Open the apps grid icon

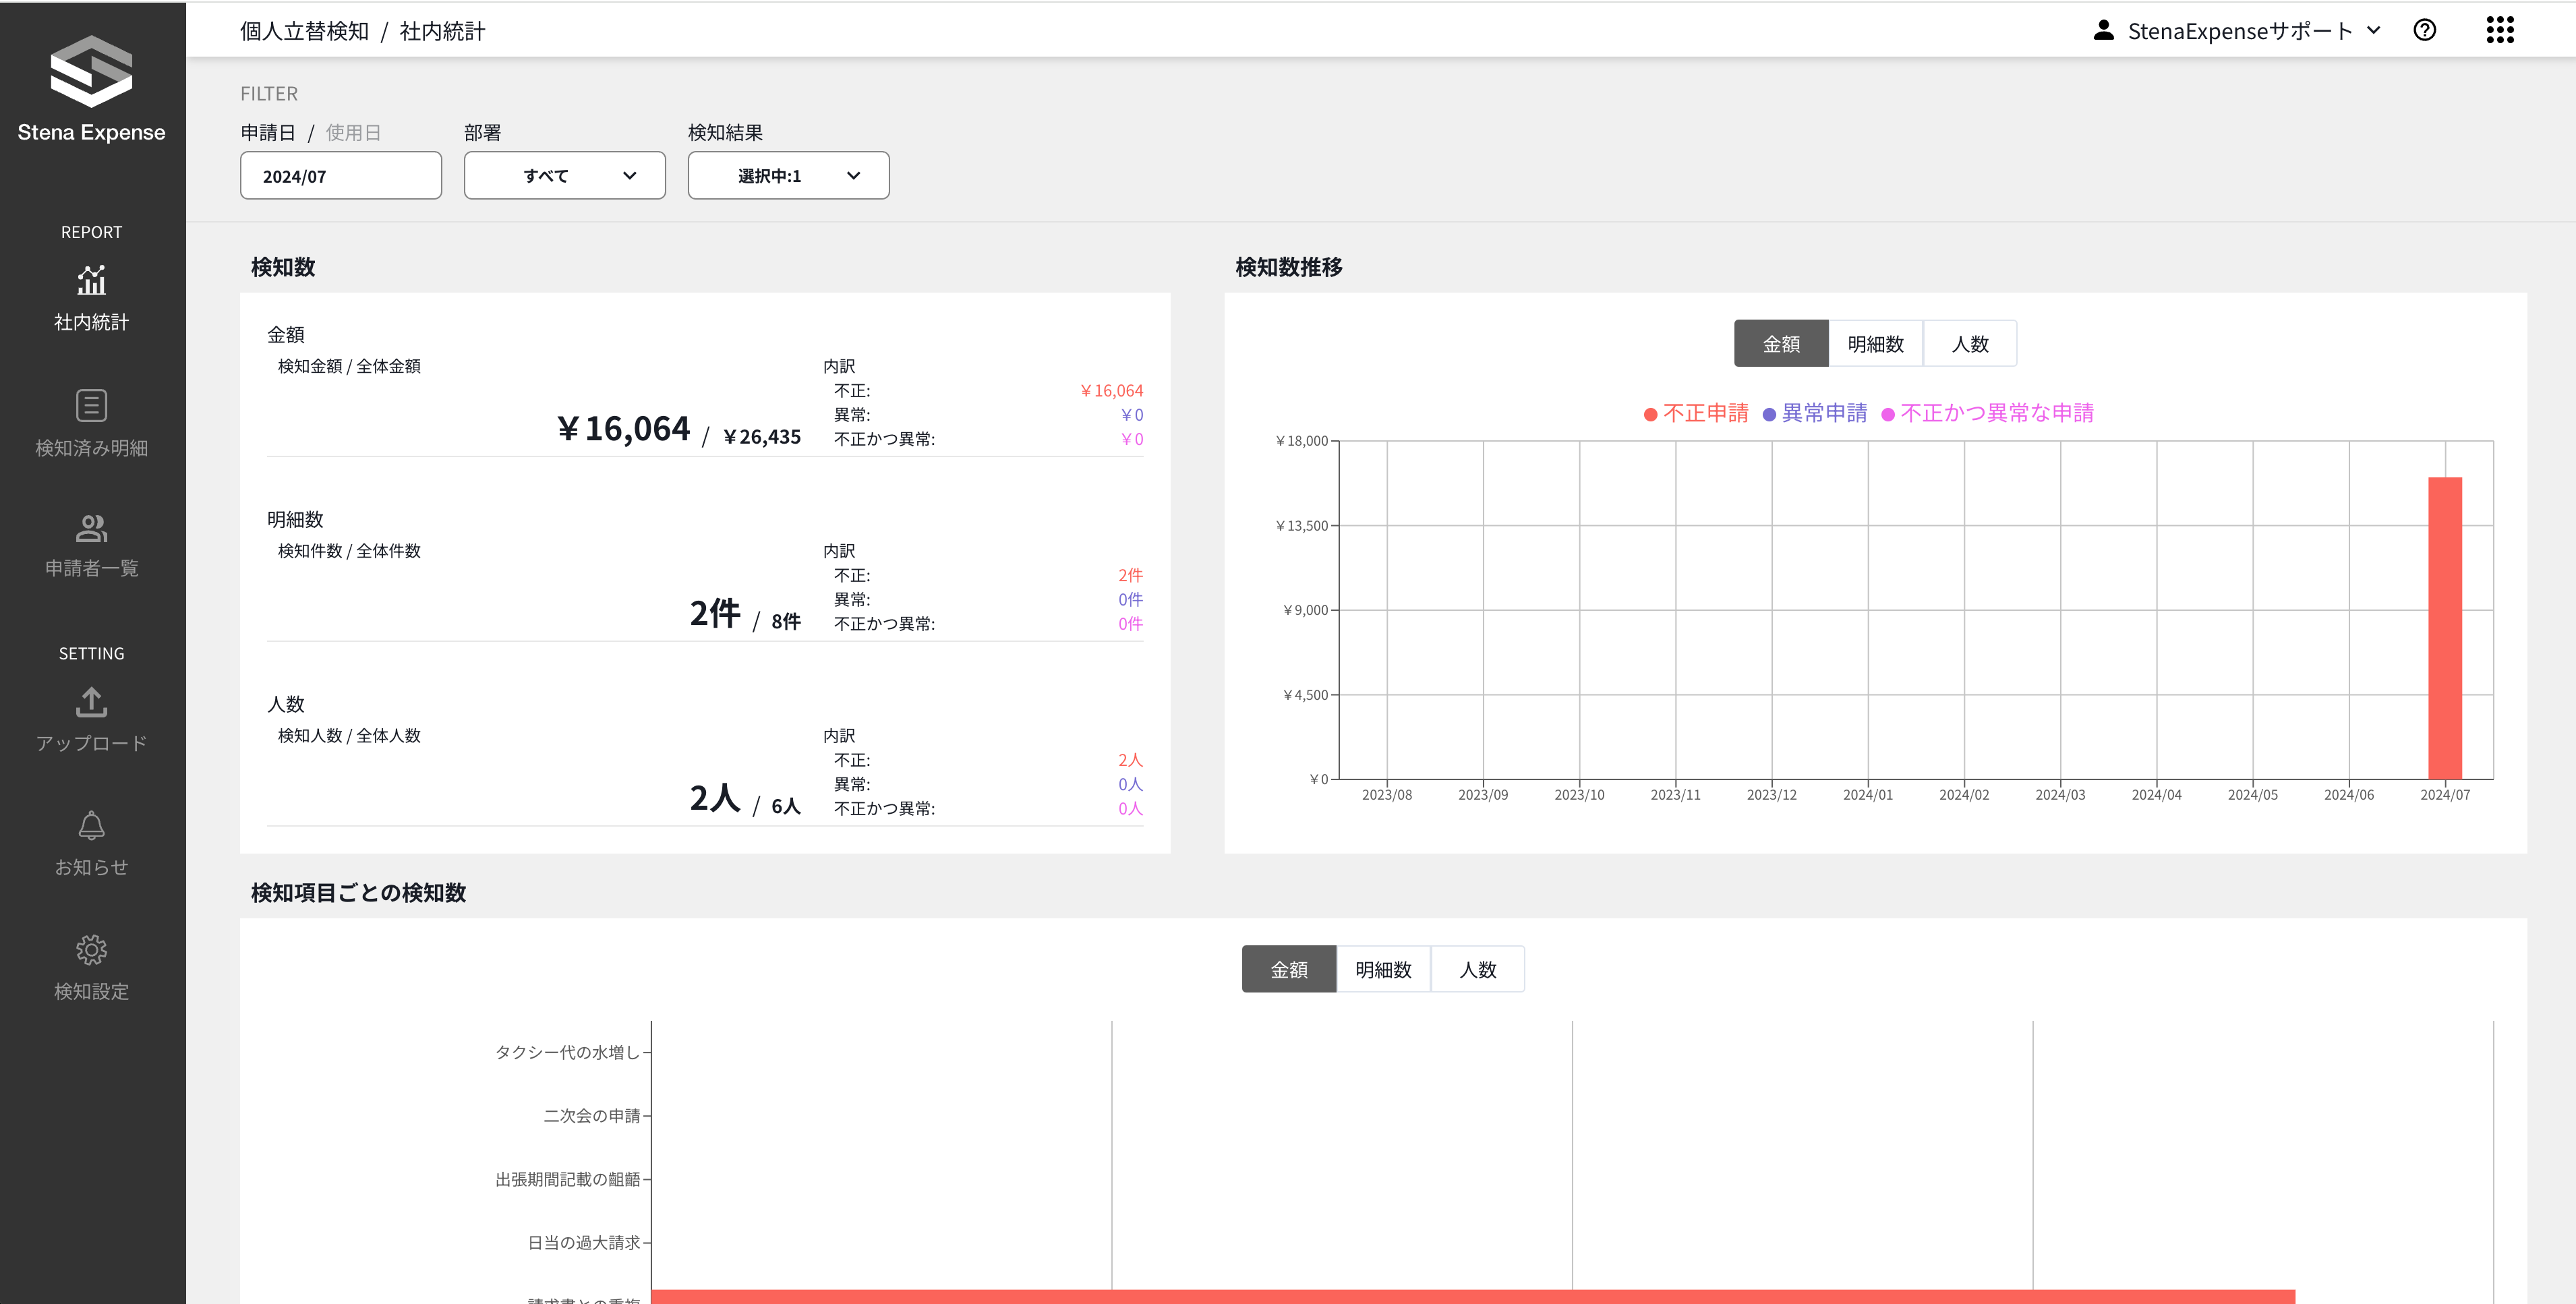tap(2499, 30)
